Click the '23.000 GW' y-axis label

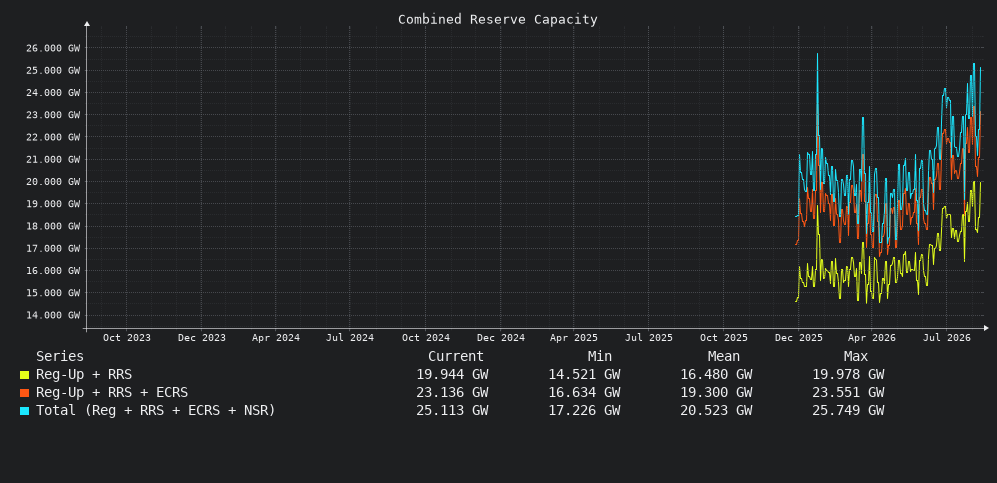tap(53, 115)
